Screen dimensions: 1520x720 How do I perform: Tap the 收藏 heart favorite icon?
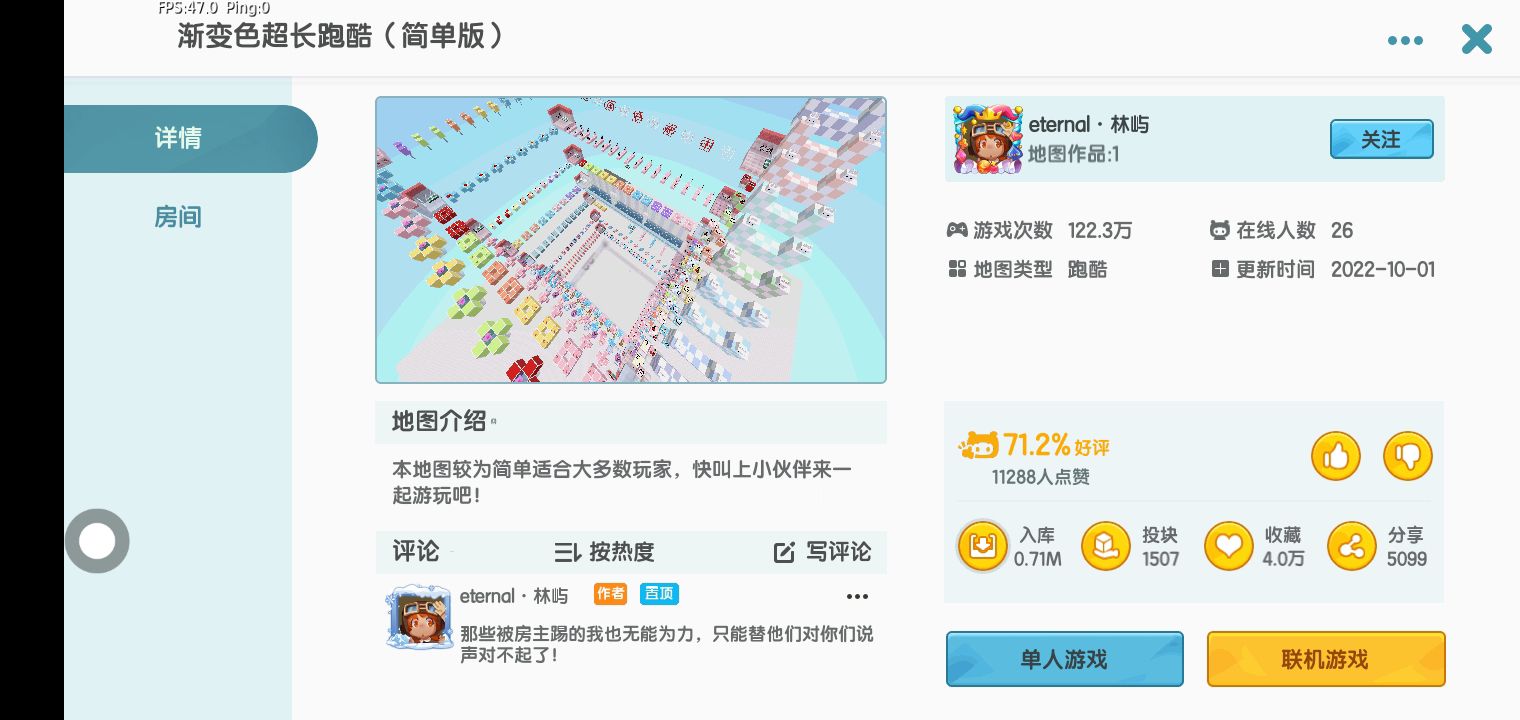(x=1228, y=546)
